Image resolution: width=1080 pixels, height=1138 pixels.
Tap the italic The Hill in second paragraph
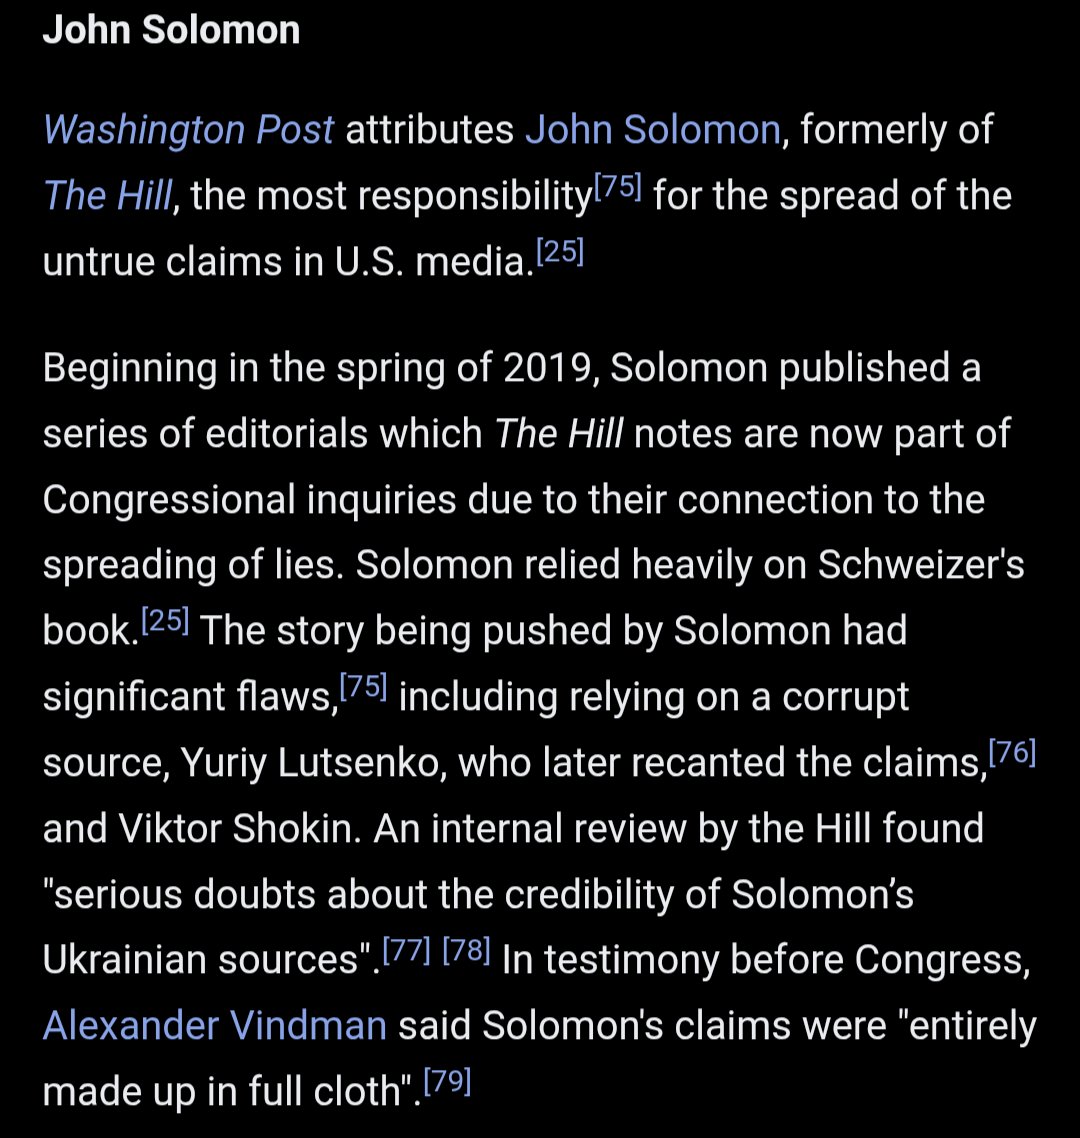point(558,433)
